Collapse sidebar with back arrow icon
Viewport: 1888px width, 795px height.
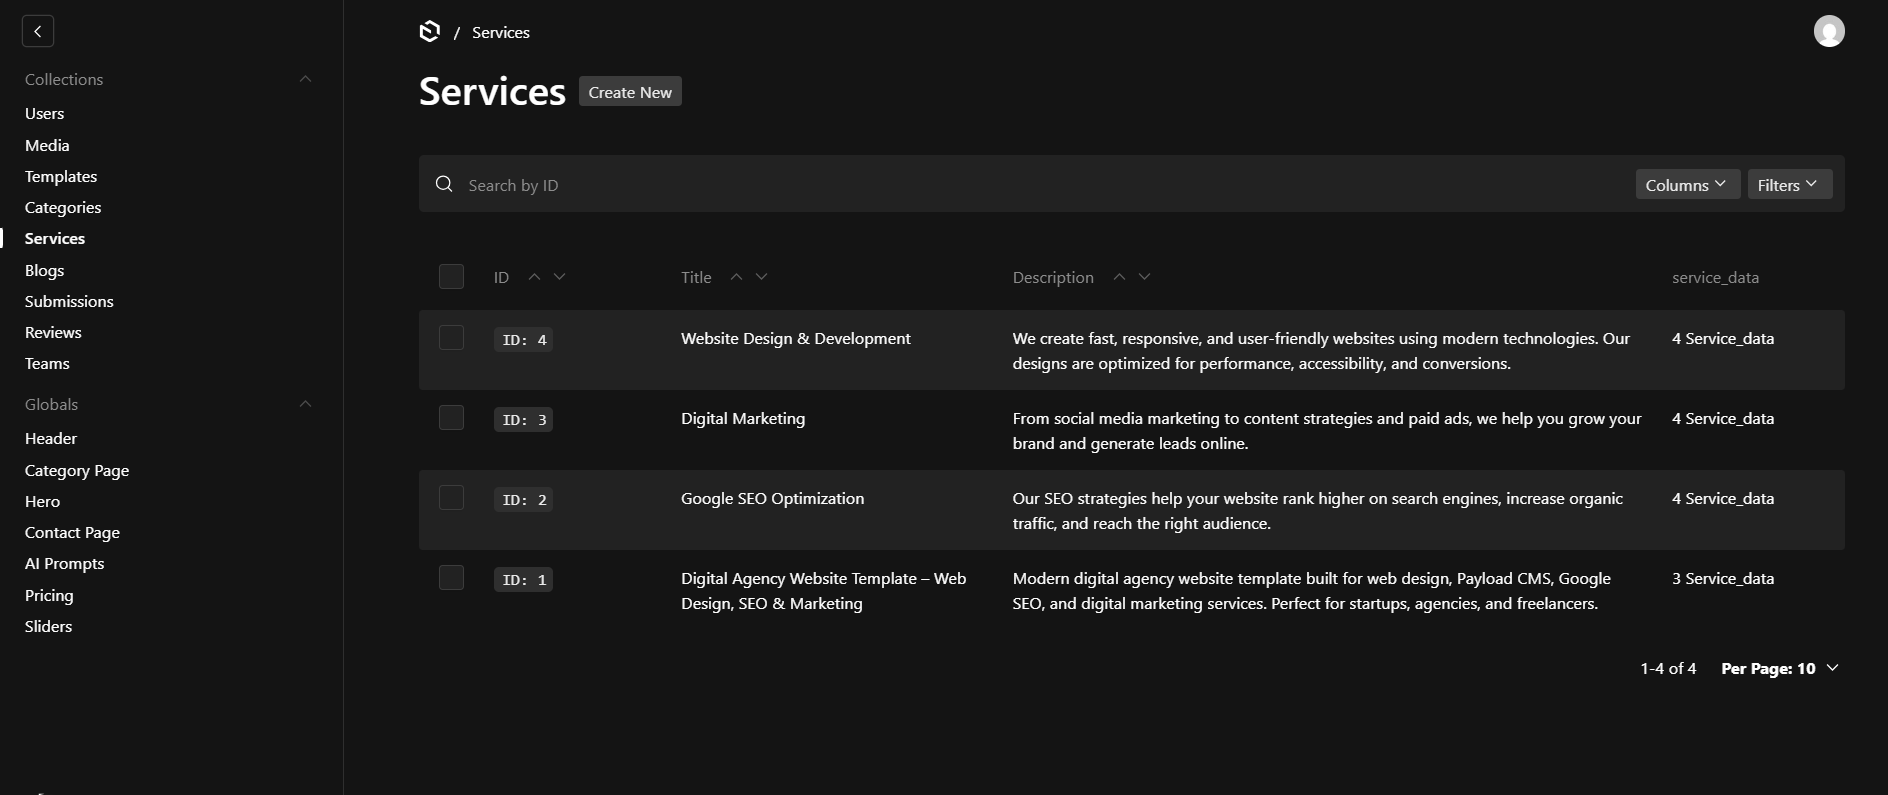(x=38, y=32)
